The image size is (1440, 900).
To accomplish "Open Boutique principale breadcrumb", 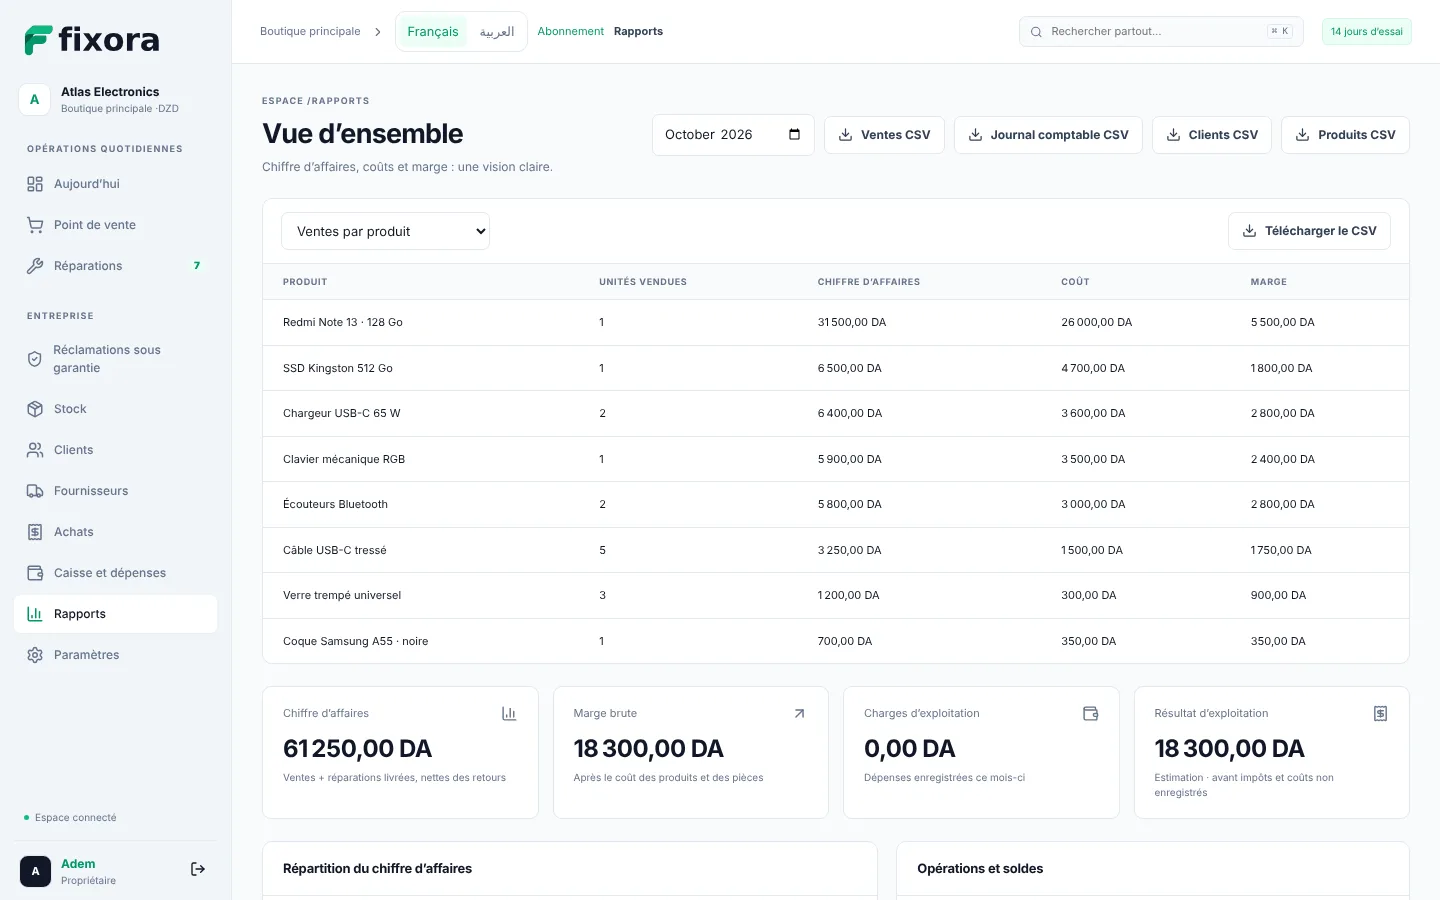I will point(310,32).
